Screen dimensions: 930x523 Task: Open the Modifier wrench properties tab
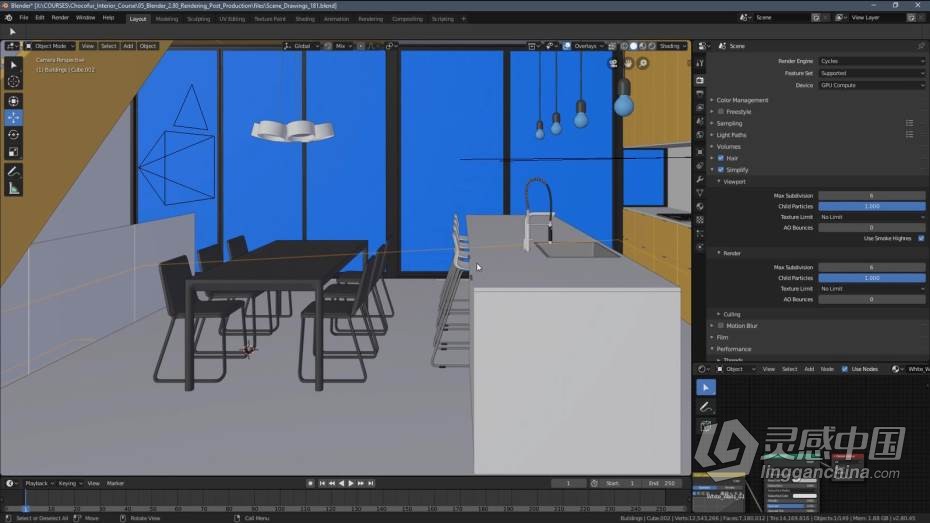pyautogui.click(x=700, y=179)
